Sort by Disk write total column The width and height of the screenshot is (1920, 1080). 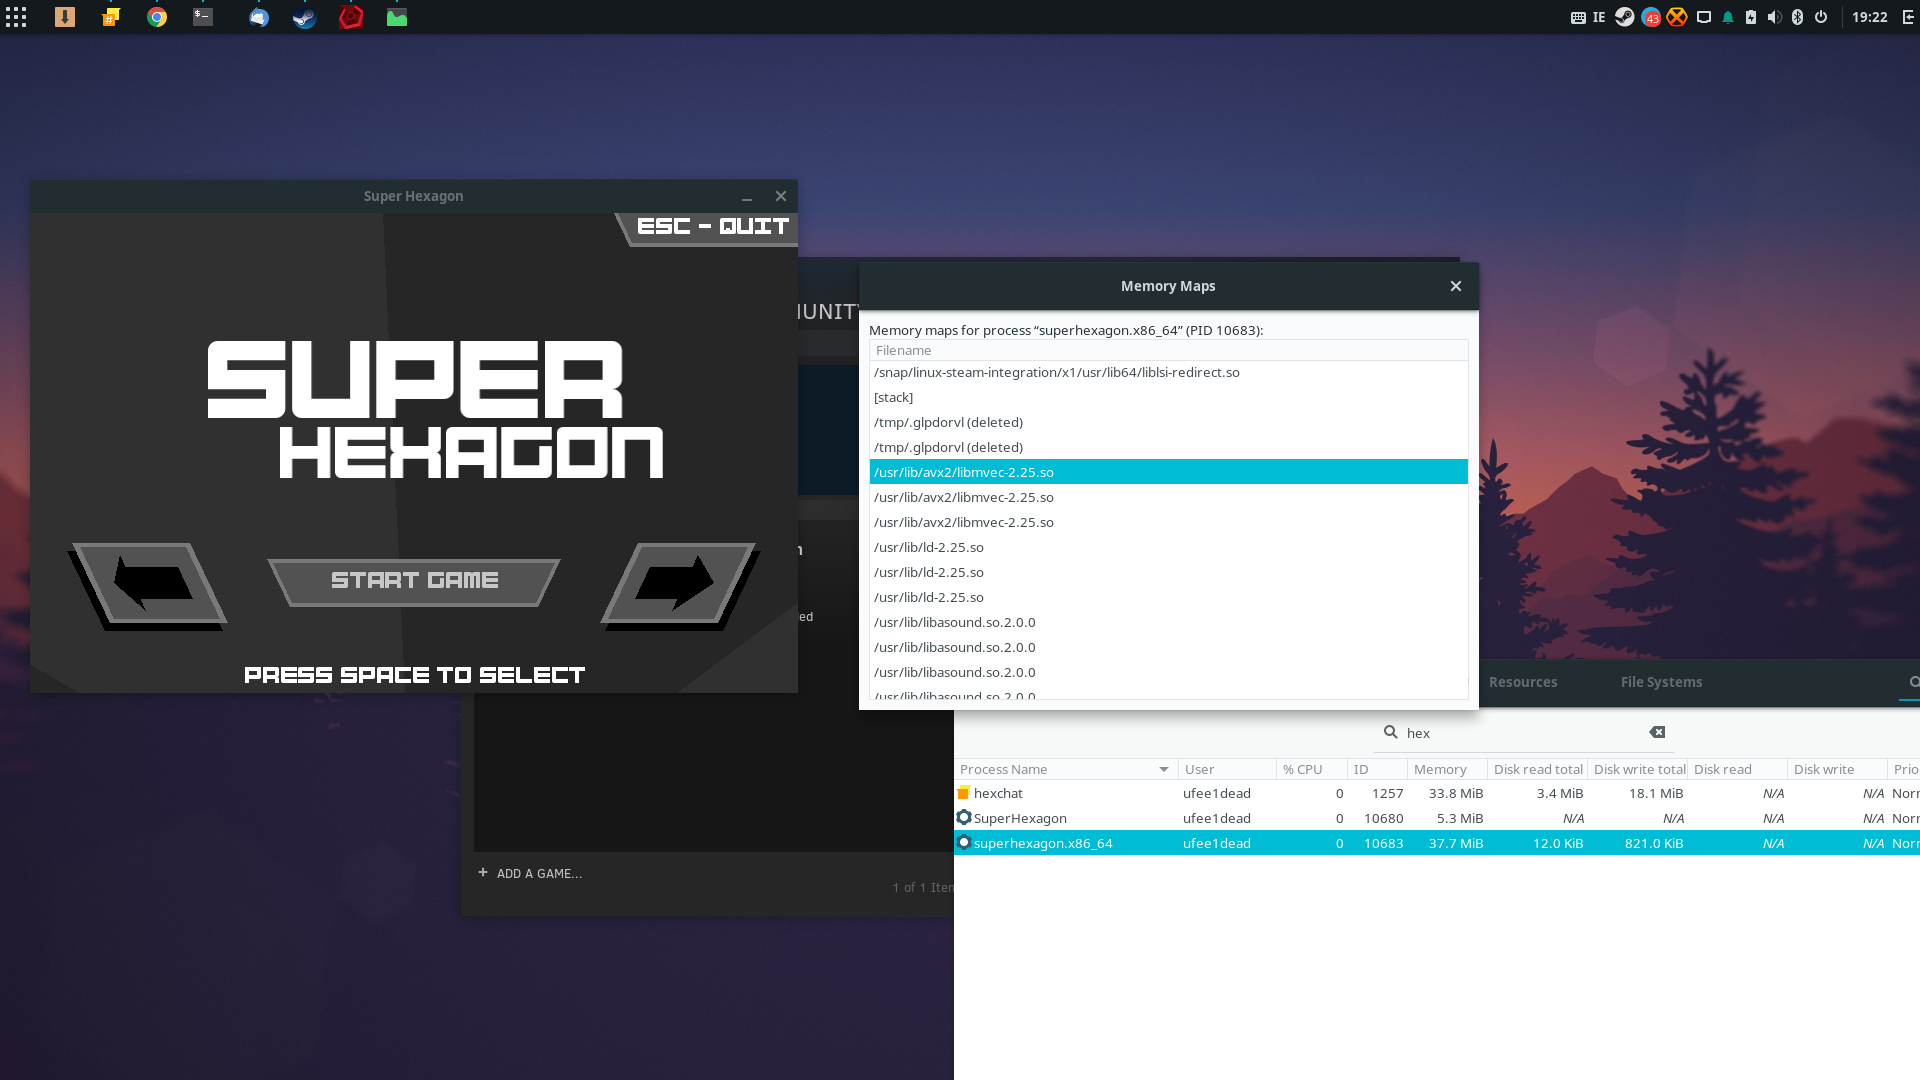click(1638, 769)
